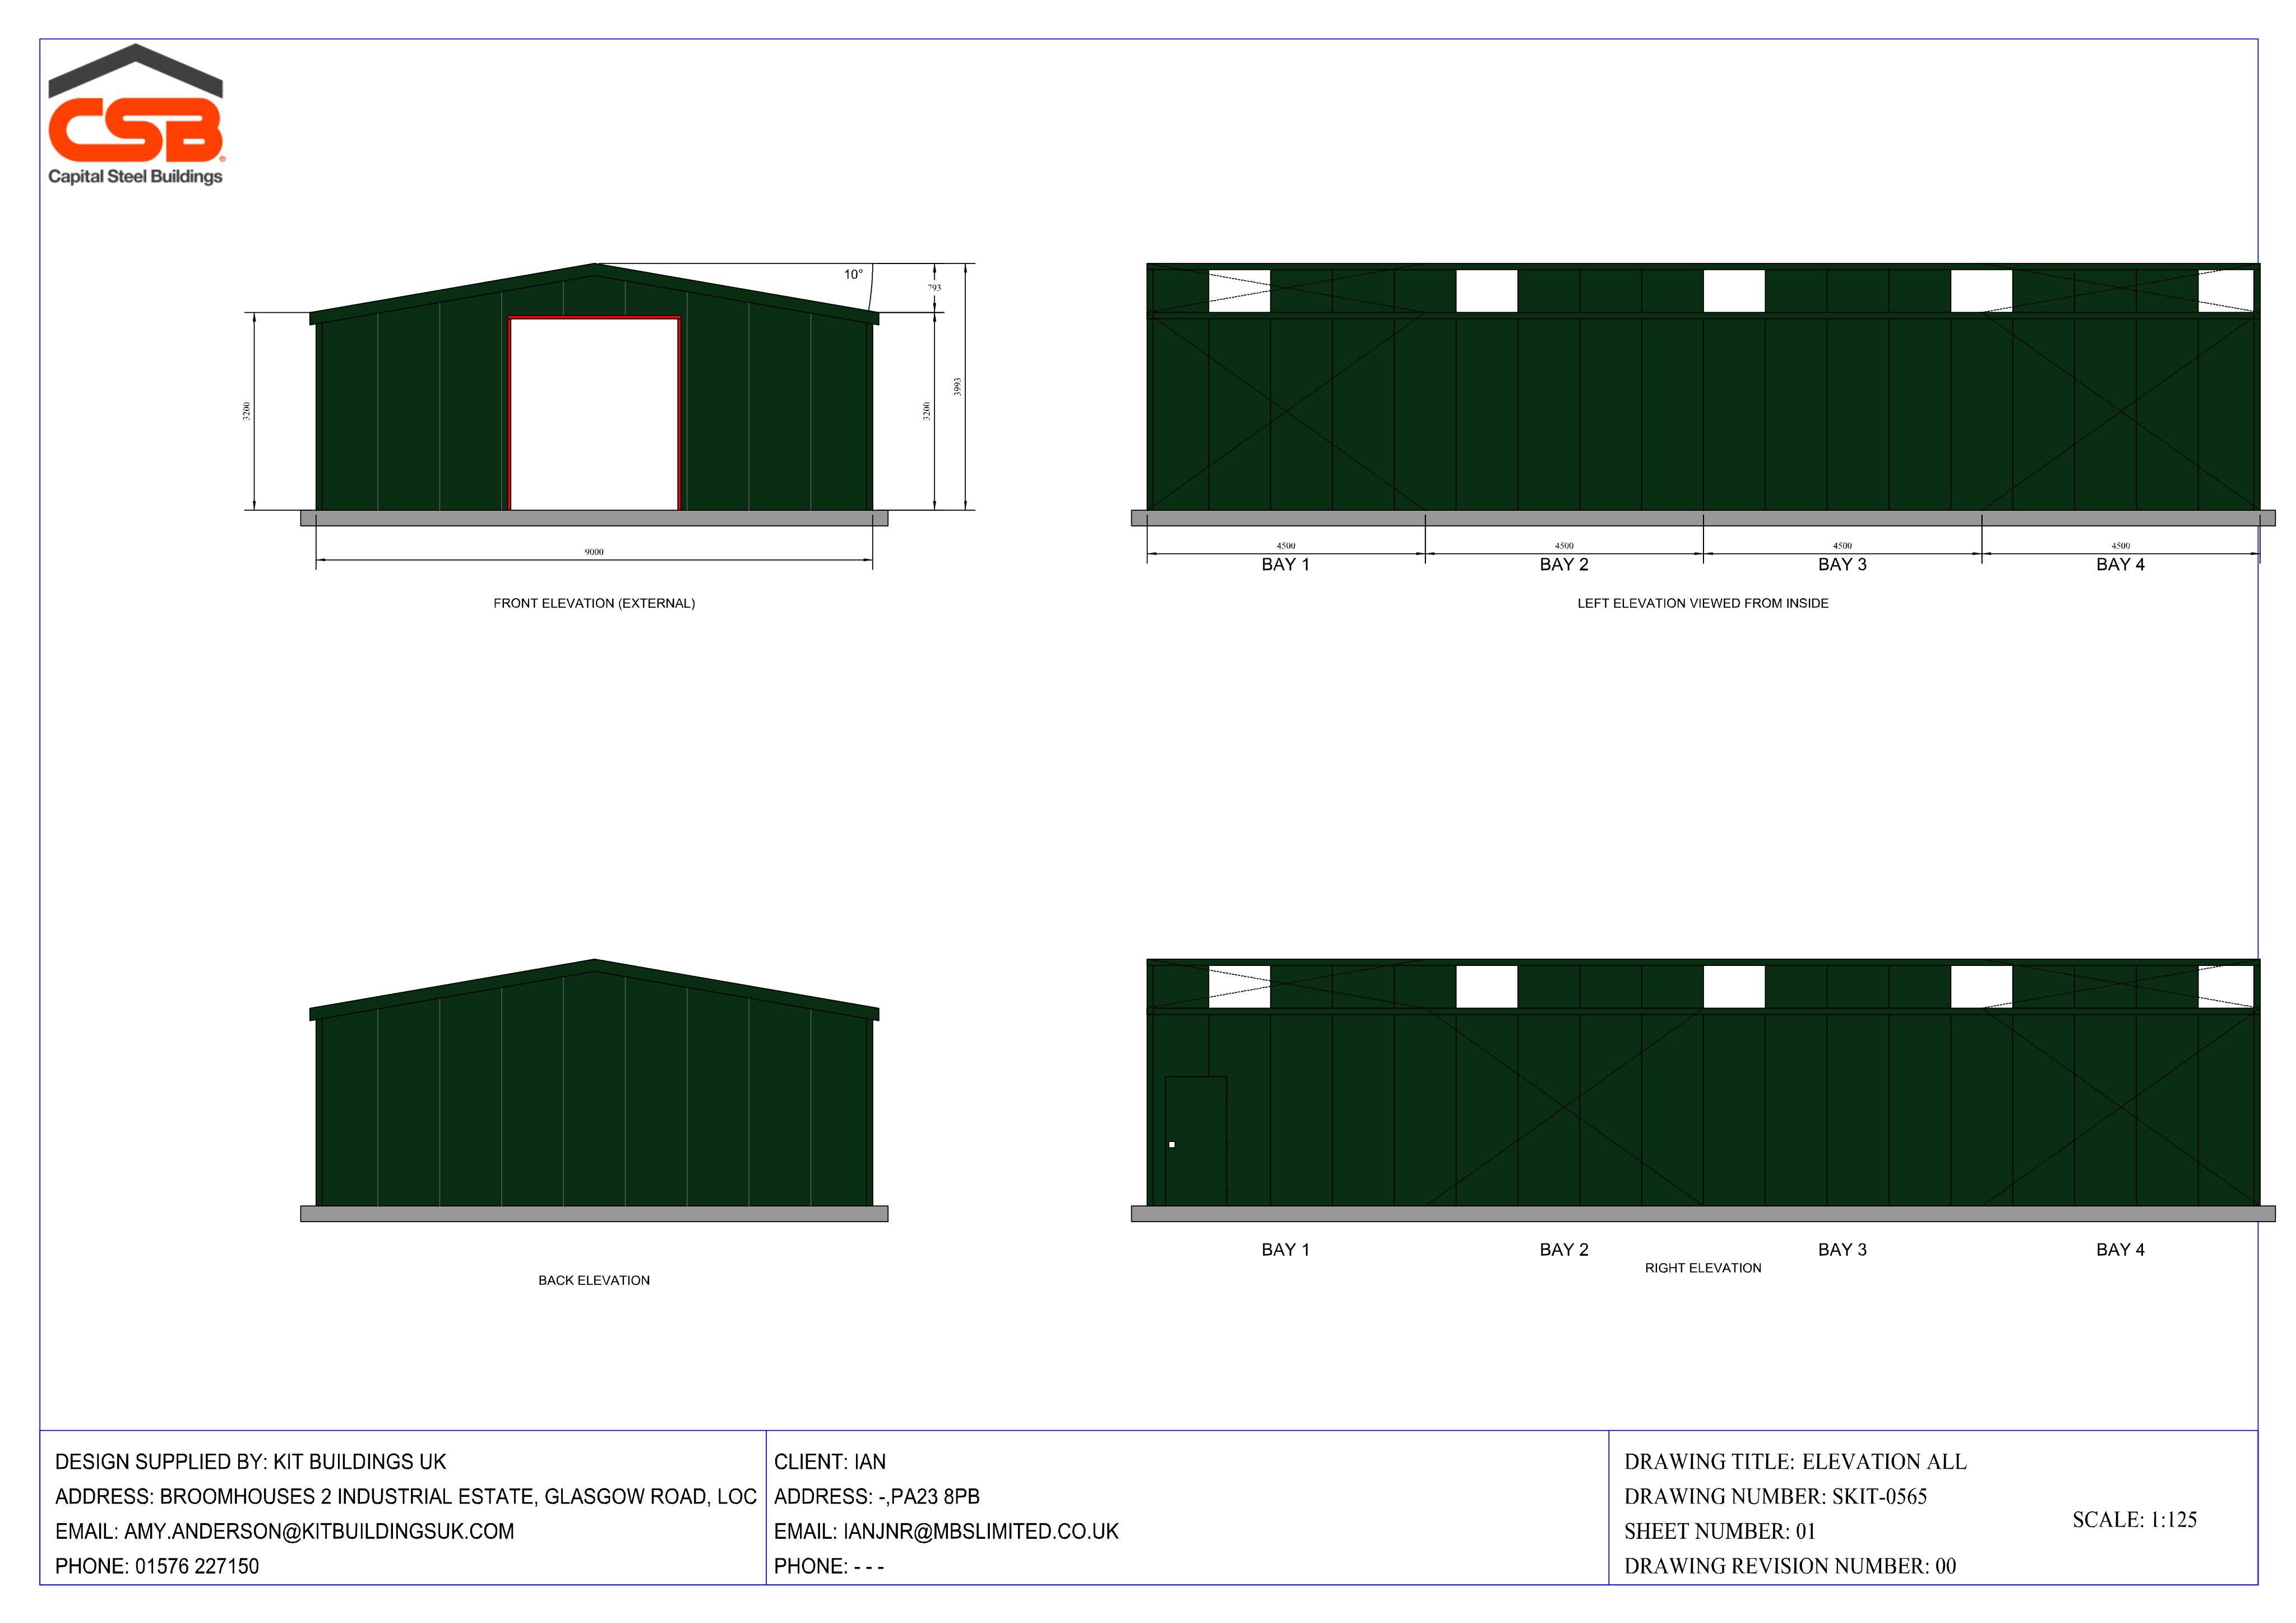Screen dimensions: 2296x1623
Task: Click the 4500 dimension above left elevation BAY 4
Action: pyautogui.click(x=2120, y=546)
